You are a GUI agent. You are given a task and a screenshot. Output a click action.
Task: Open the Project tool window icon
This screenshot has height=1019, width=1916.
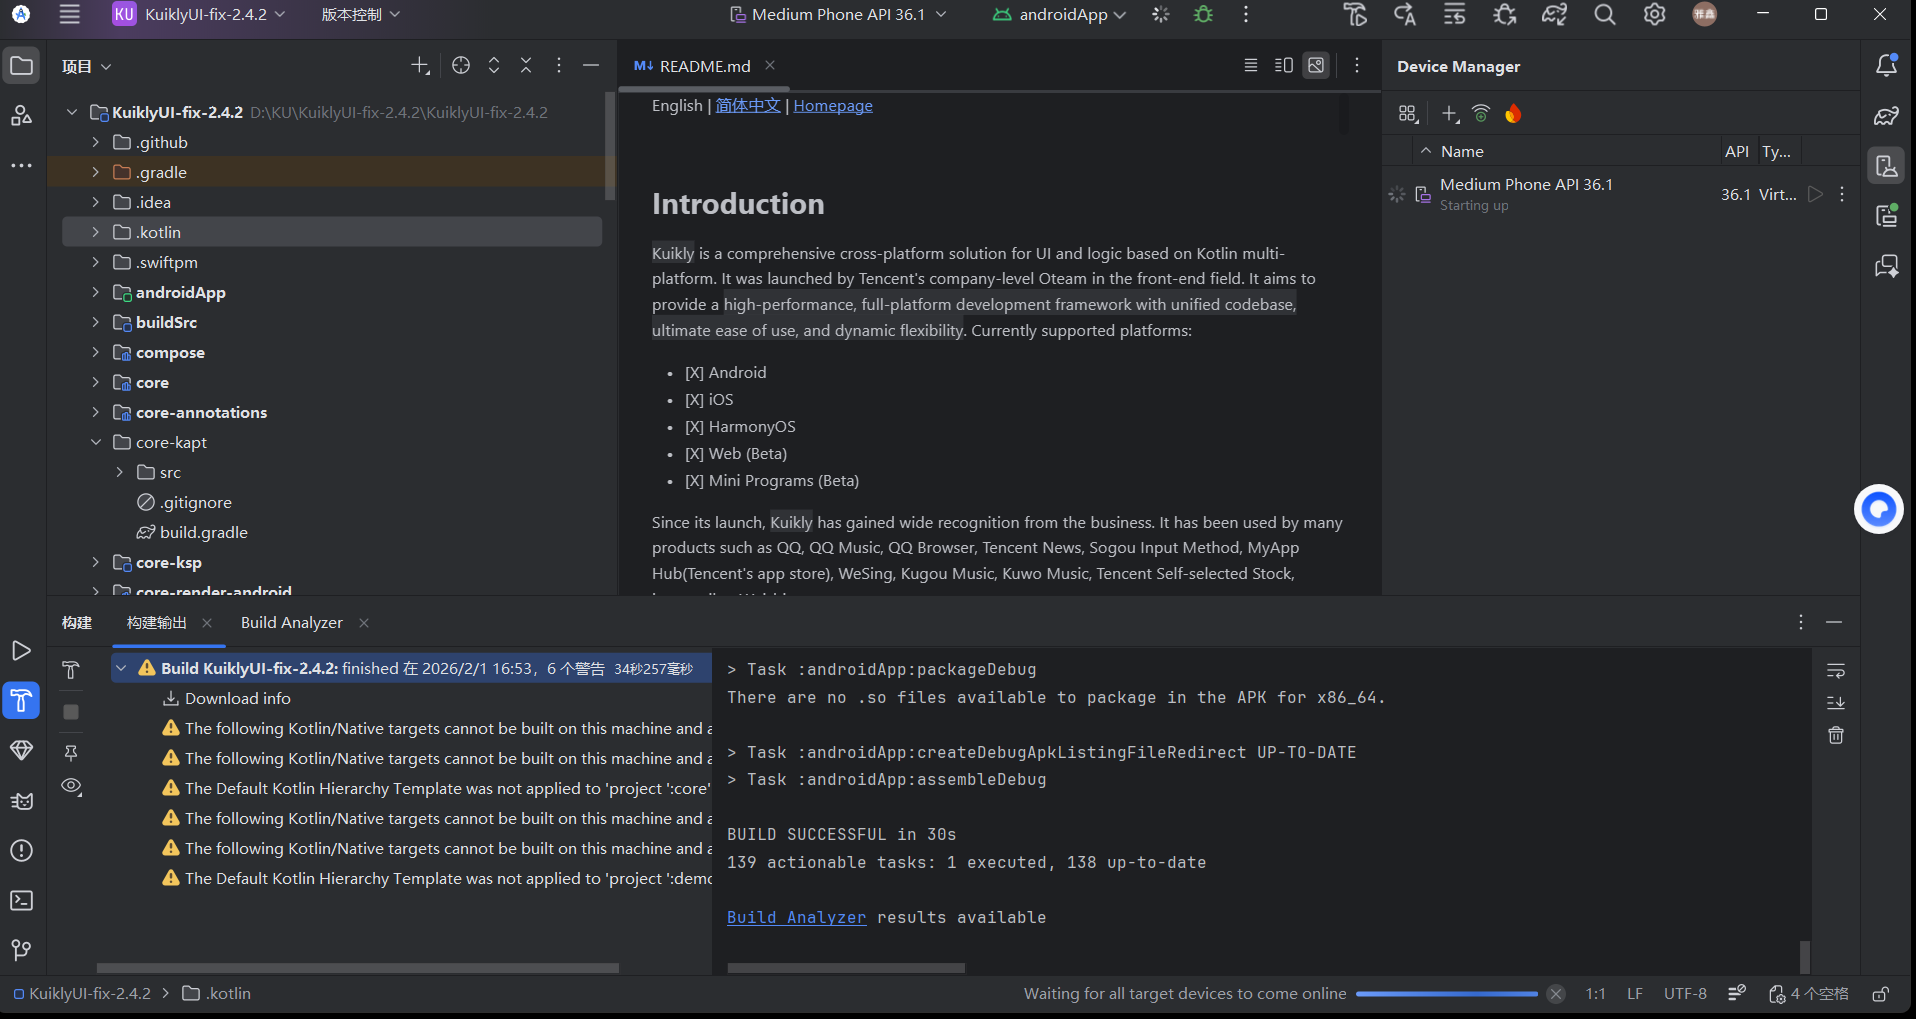tap(21, 66)
